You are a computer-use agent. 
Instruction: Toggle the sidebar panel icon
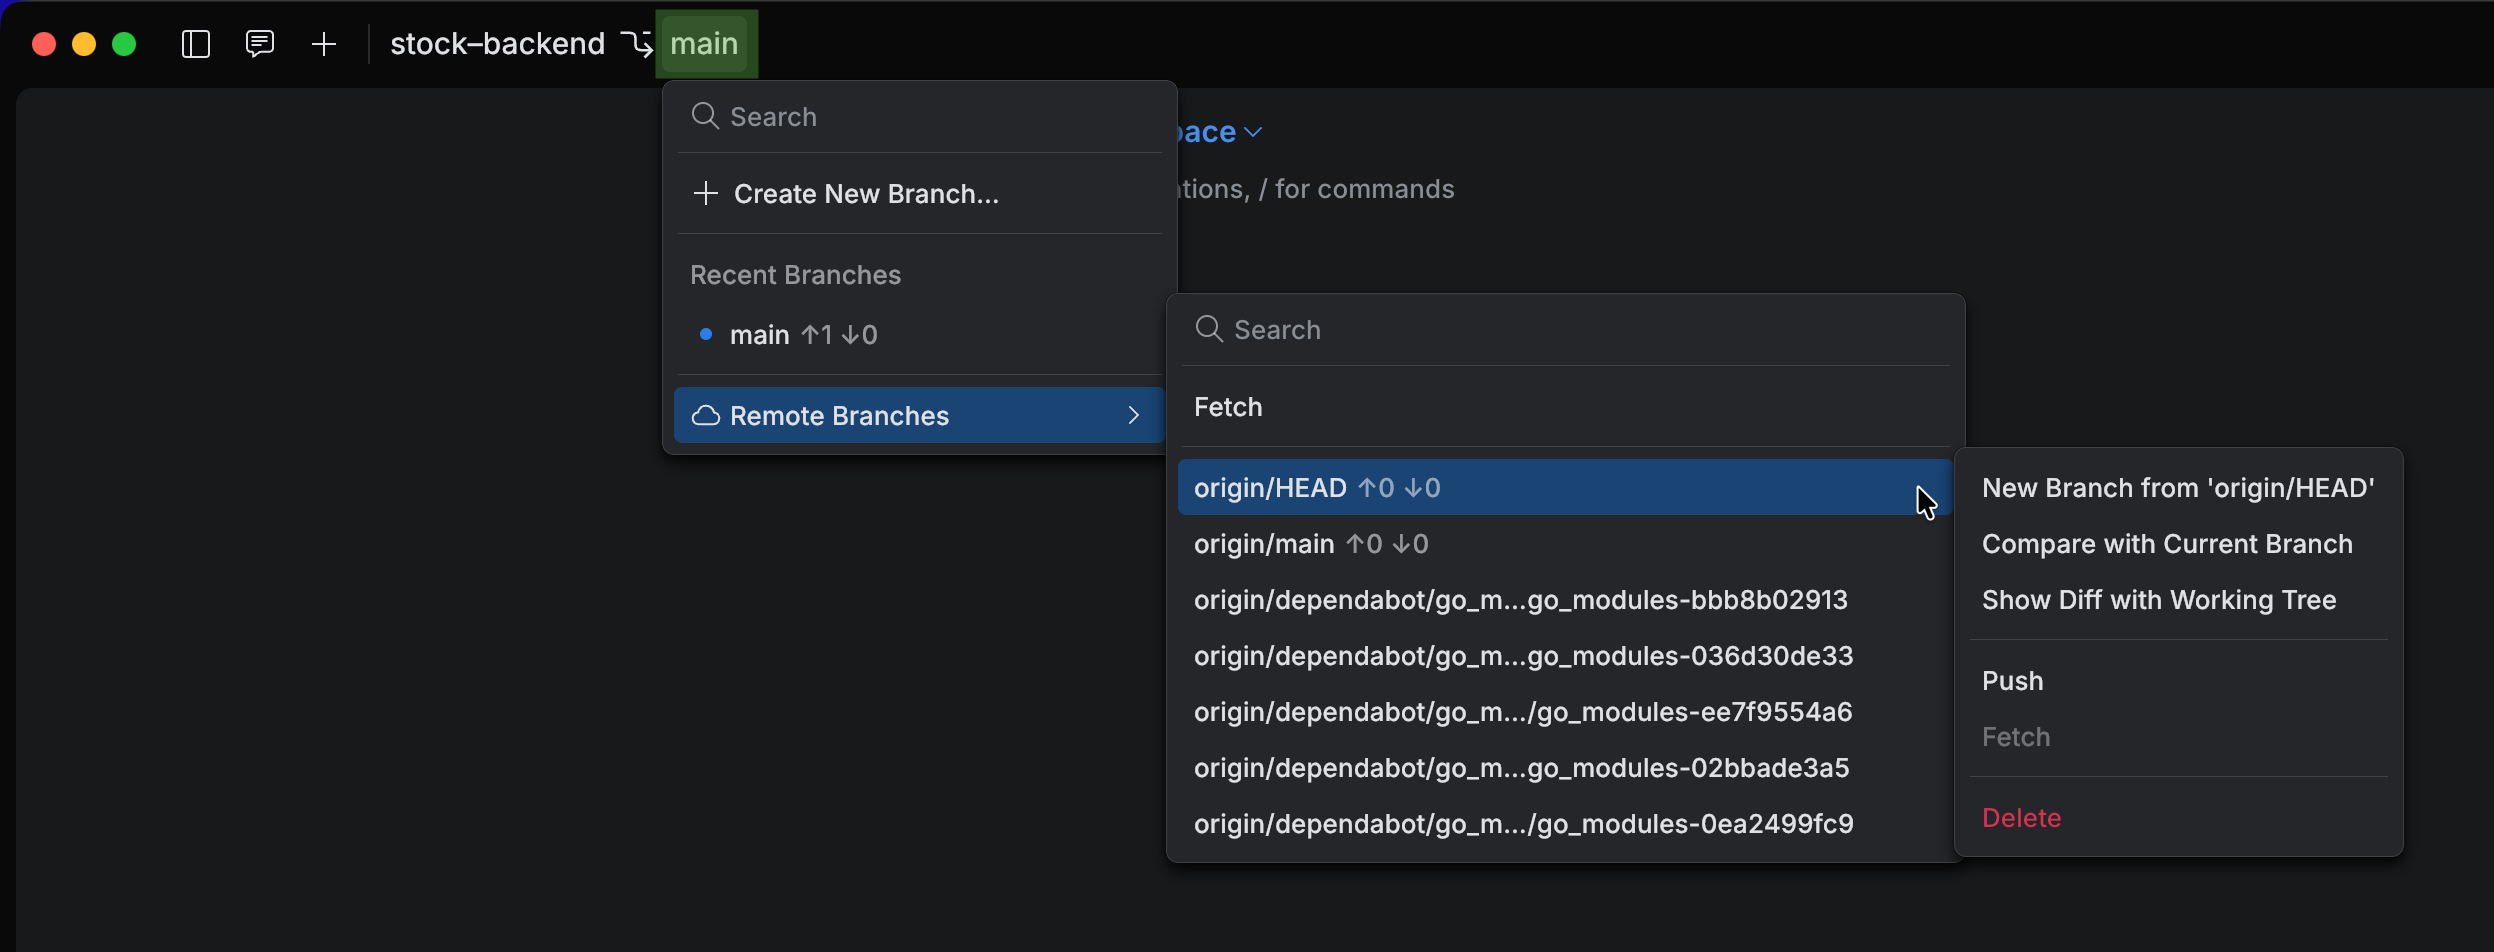pos(196,44)
